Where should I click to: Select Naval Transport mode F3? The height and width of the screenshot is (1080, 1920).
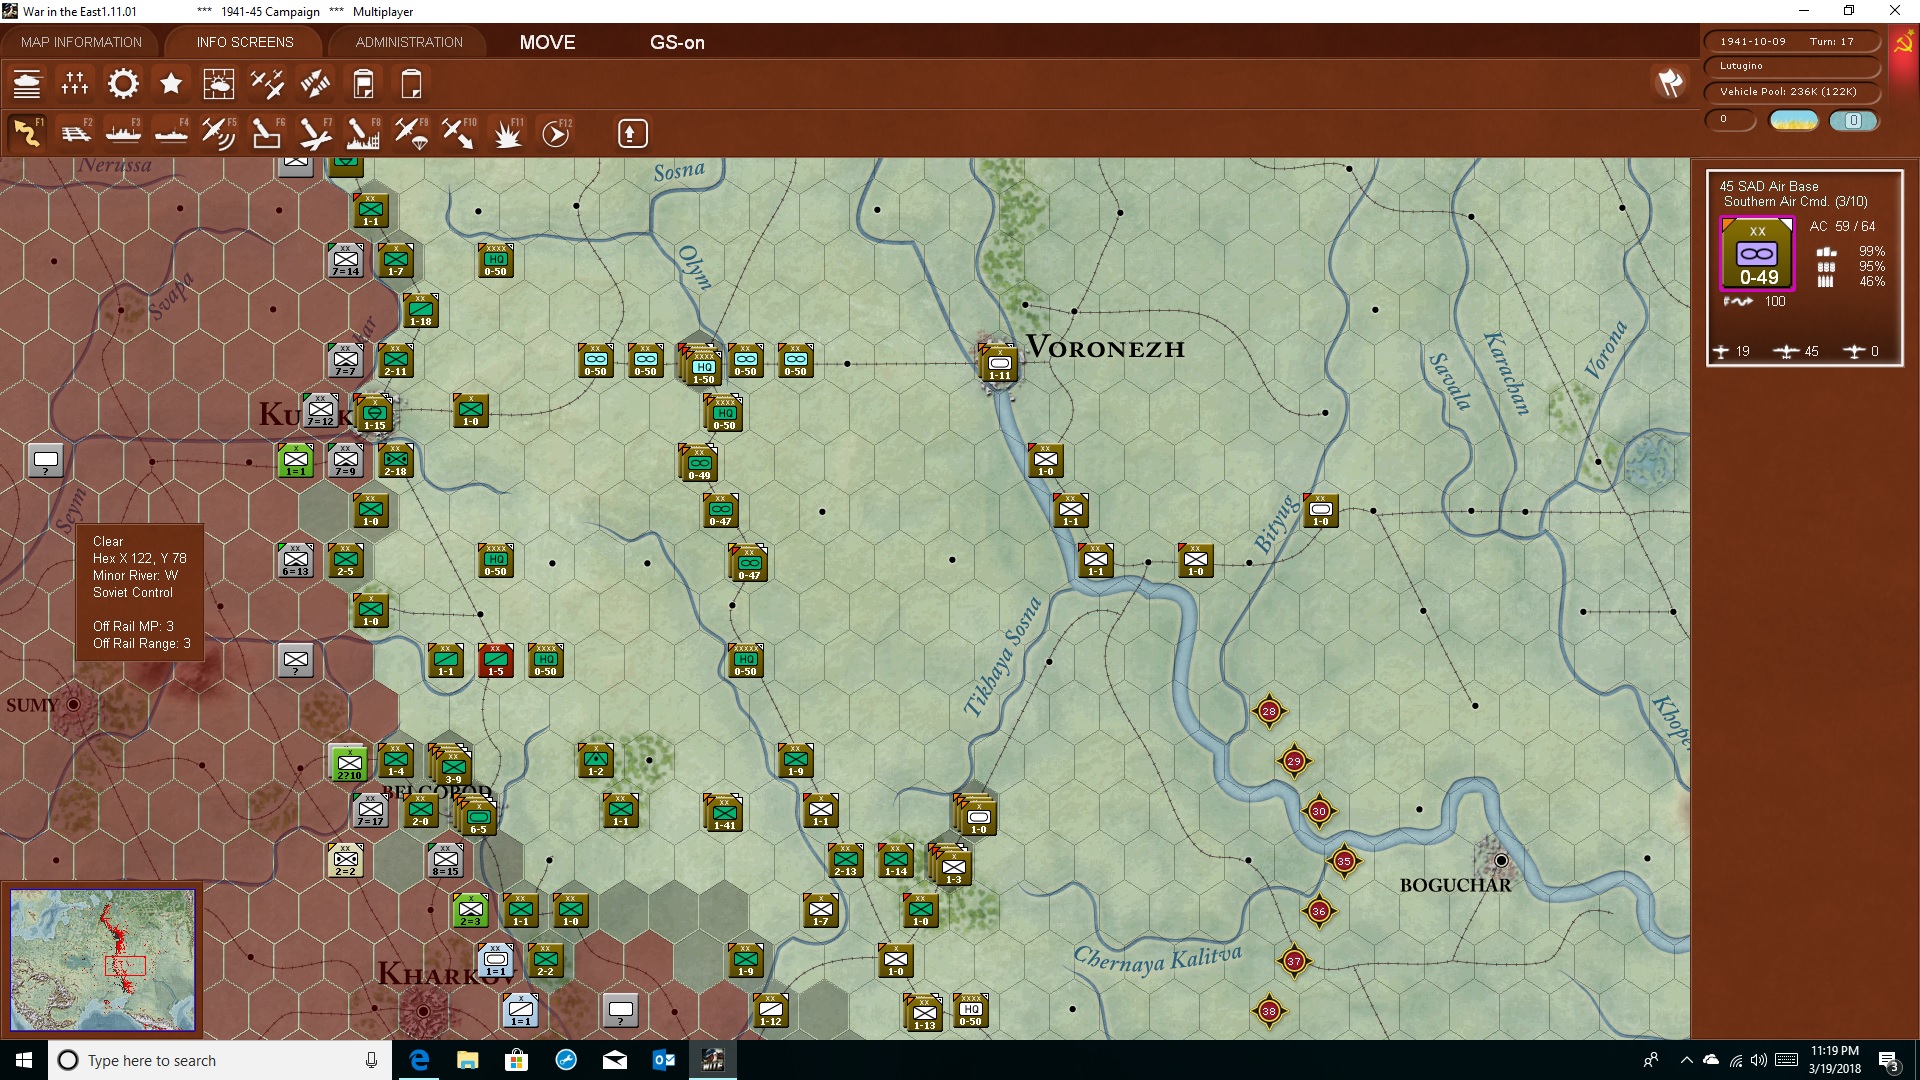point(123,133)
